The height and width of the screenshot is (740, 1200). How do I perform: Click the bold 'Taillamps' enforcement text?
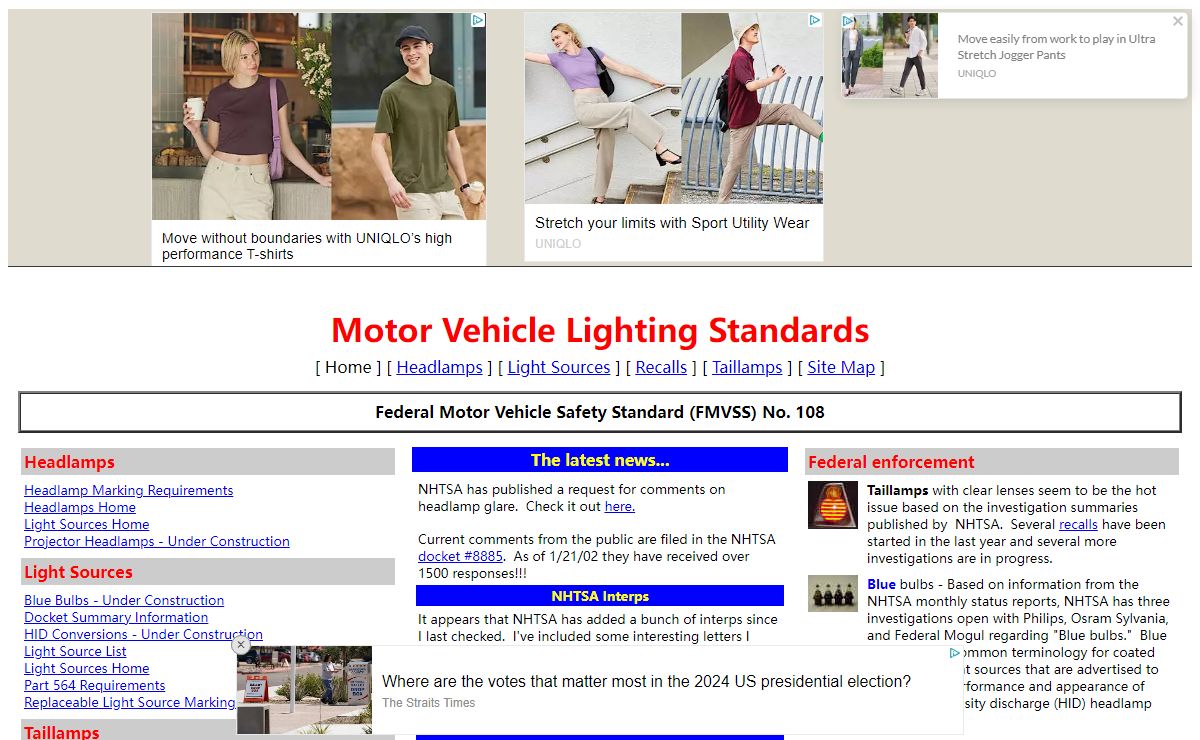898,490
